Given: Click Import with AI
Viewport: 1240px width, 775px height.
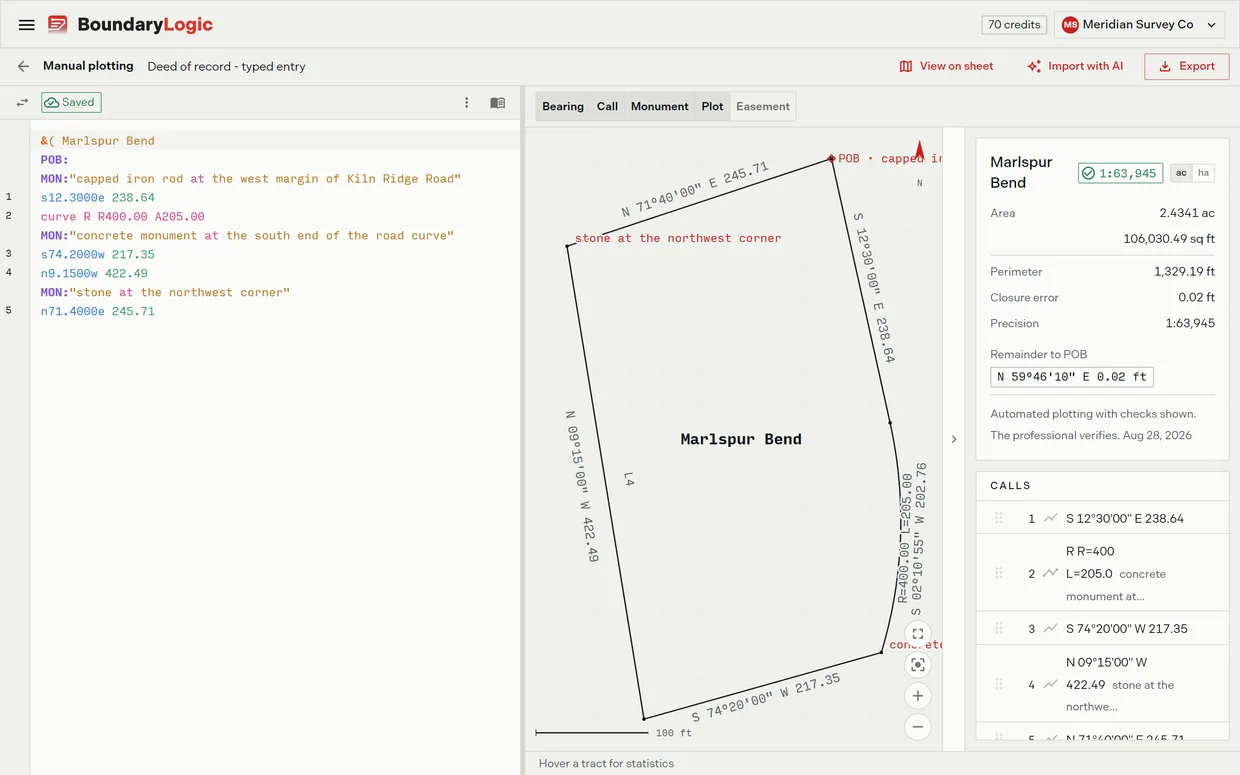Looking at the screenshot, I should (x=1075, y=66).
